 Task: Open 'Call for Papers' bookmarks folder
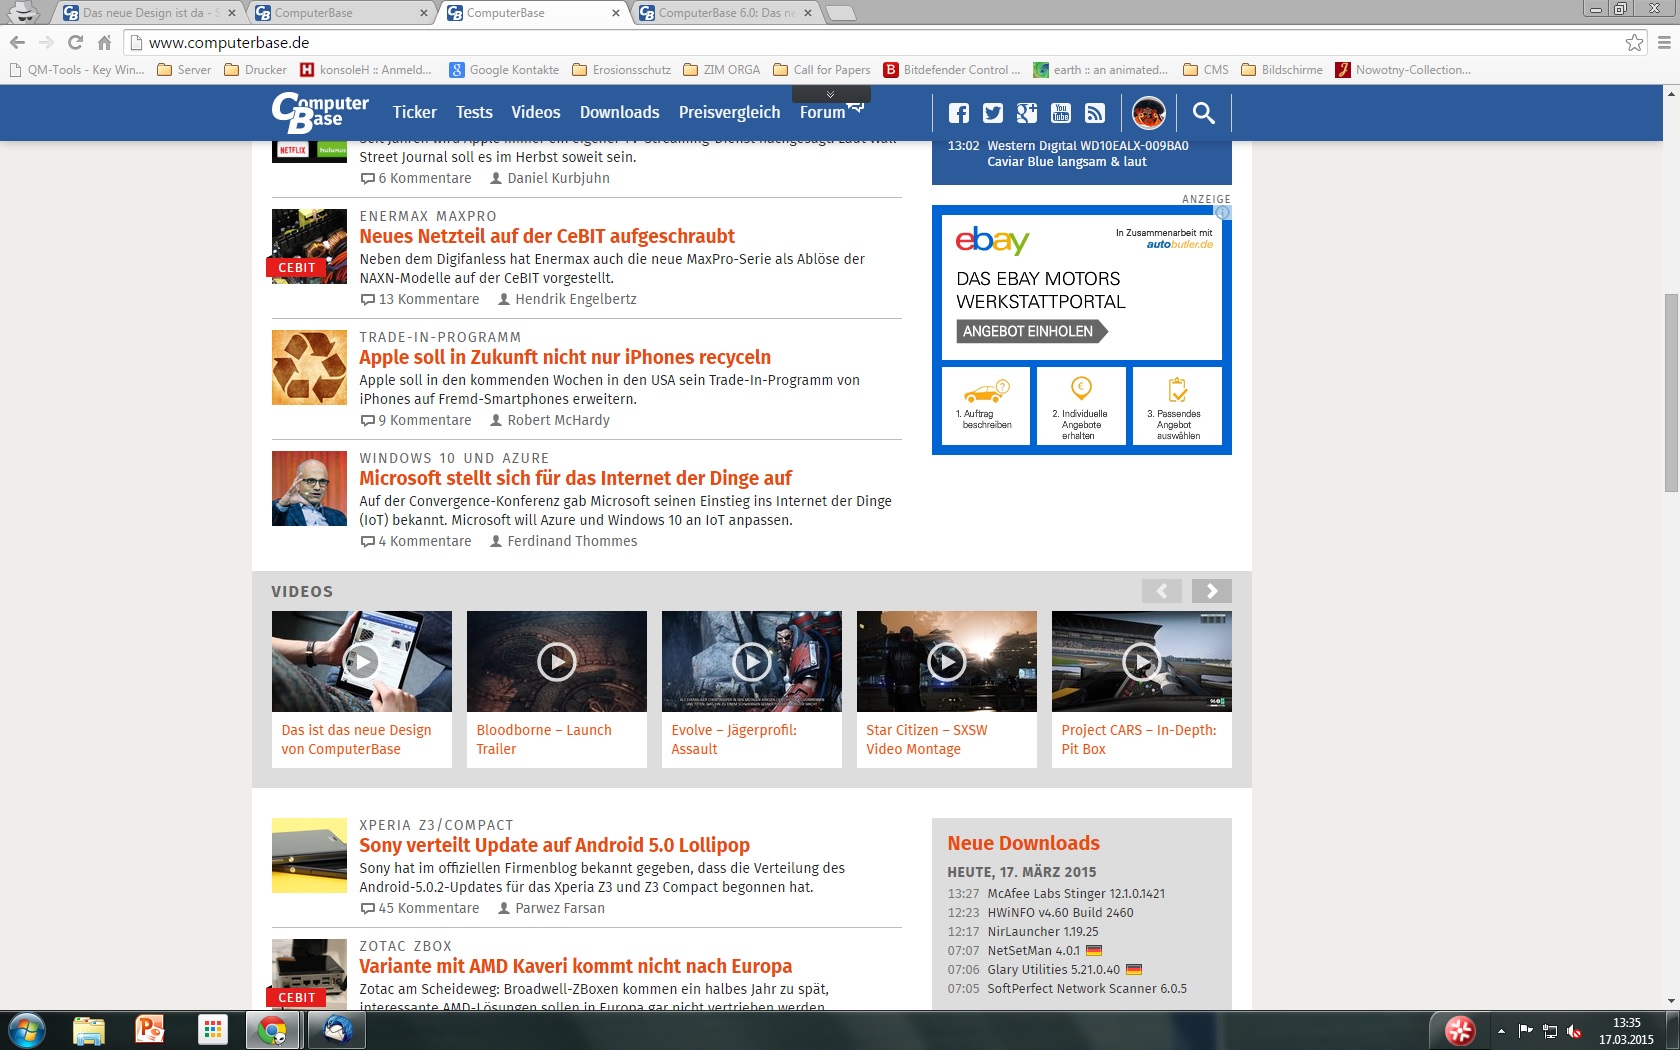point(822,70)
